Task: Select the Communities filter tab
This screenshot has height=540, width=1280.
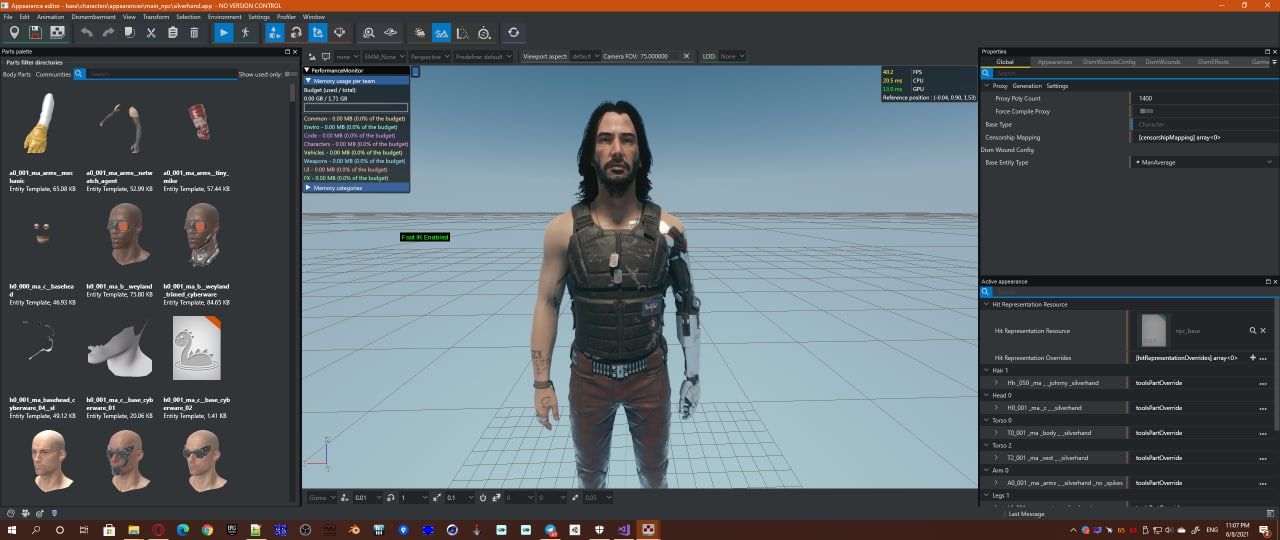Action: point(53,74)
